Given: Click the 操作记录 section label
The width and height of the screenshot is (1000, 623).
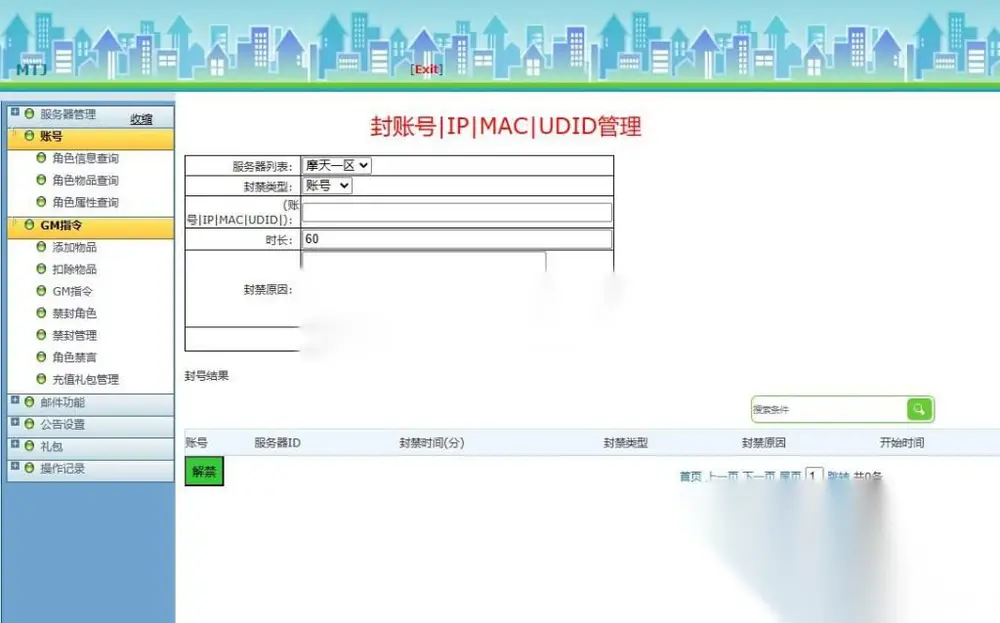Looking at the screenshot, I should point(62,469).
